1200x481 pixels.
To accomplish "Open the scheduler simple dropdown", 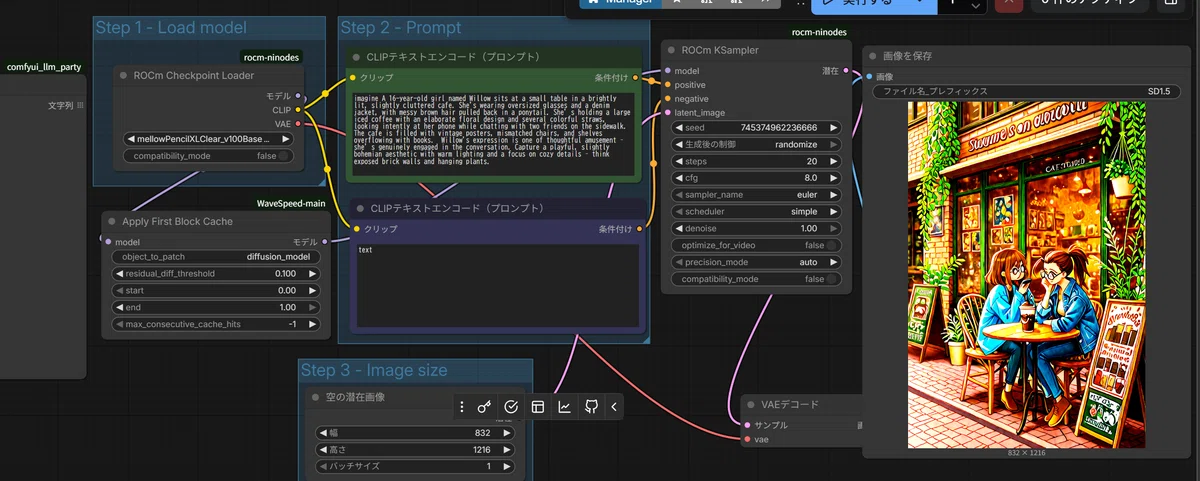I will 756,212.
